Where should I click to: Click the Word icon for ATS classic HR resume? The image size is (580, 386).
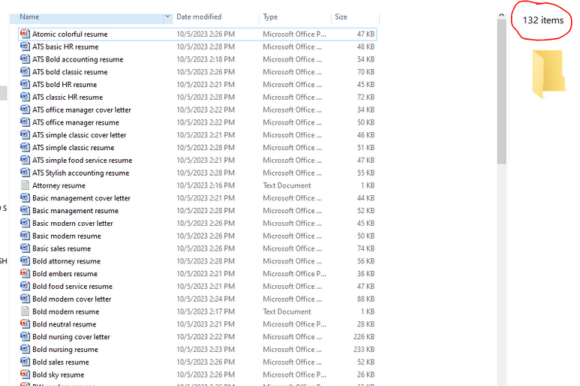pos(25,97)
